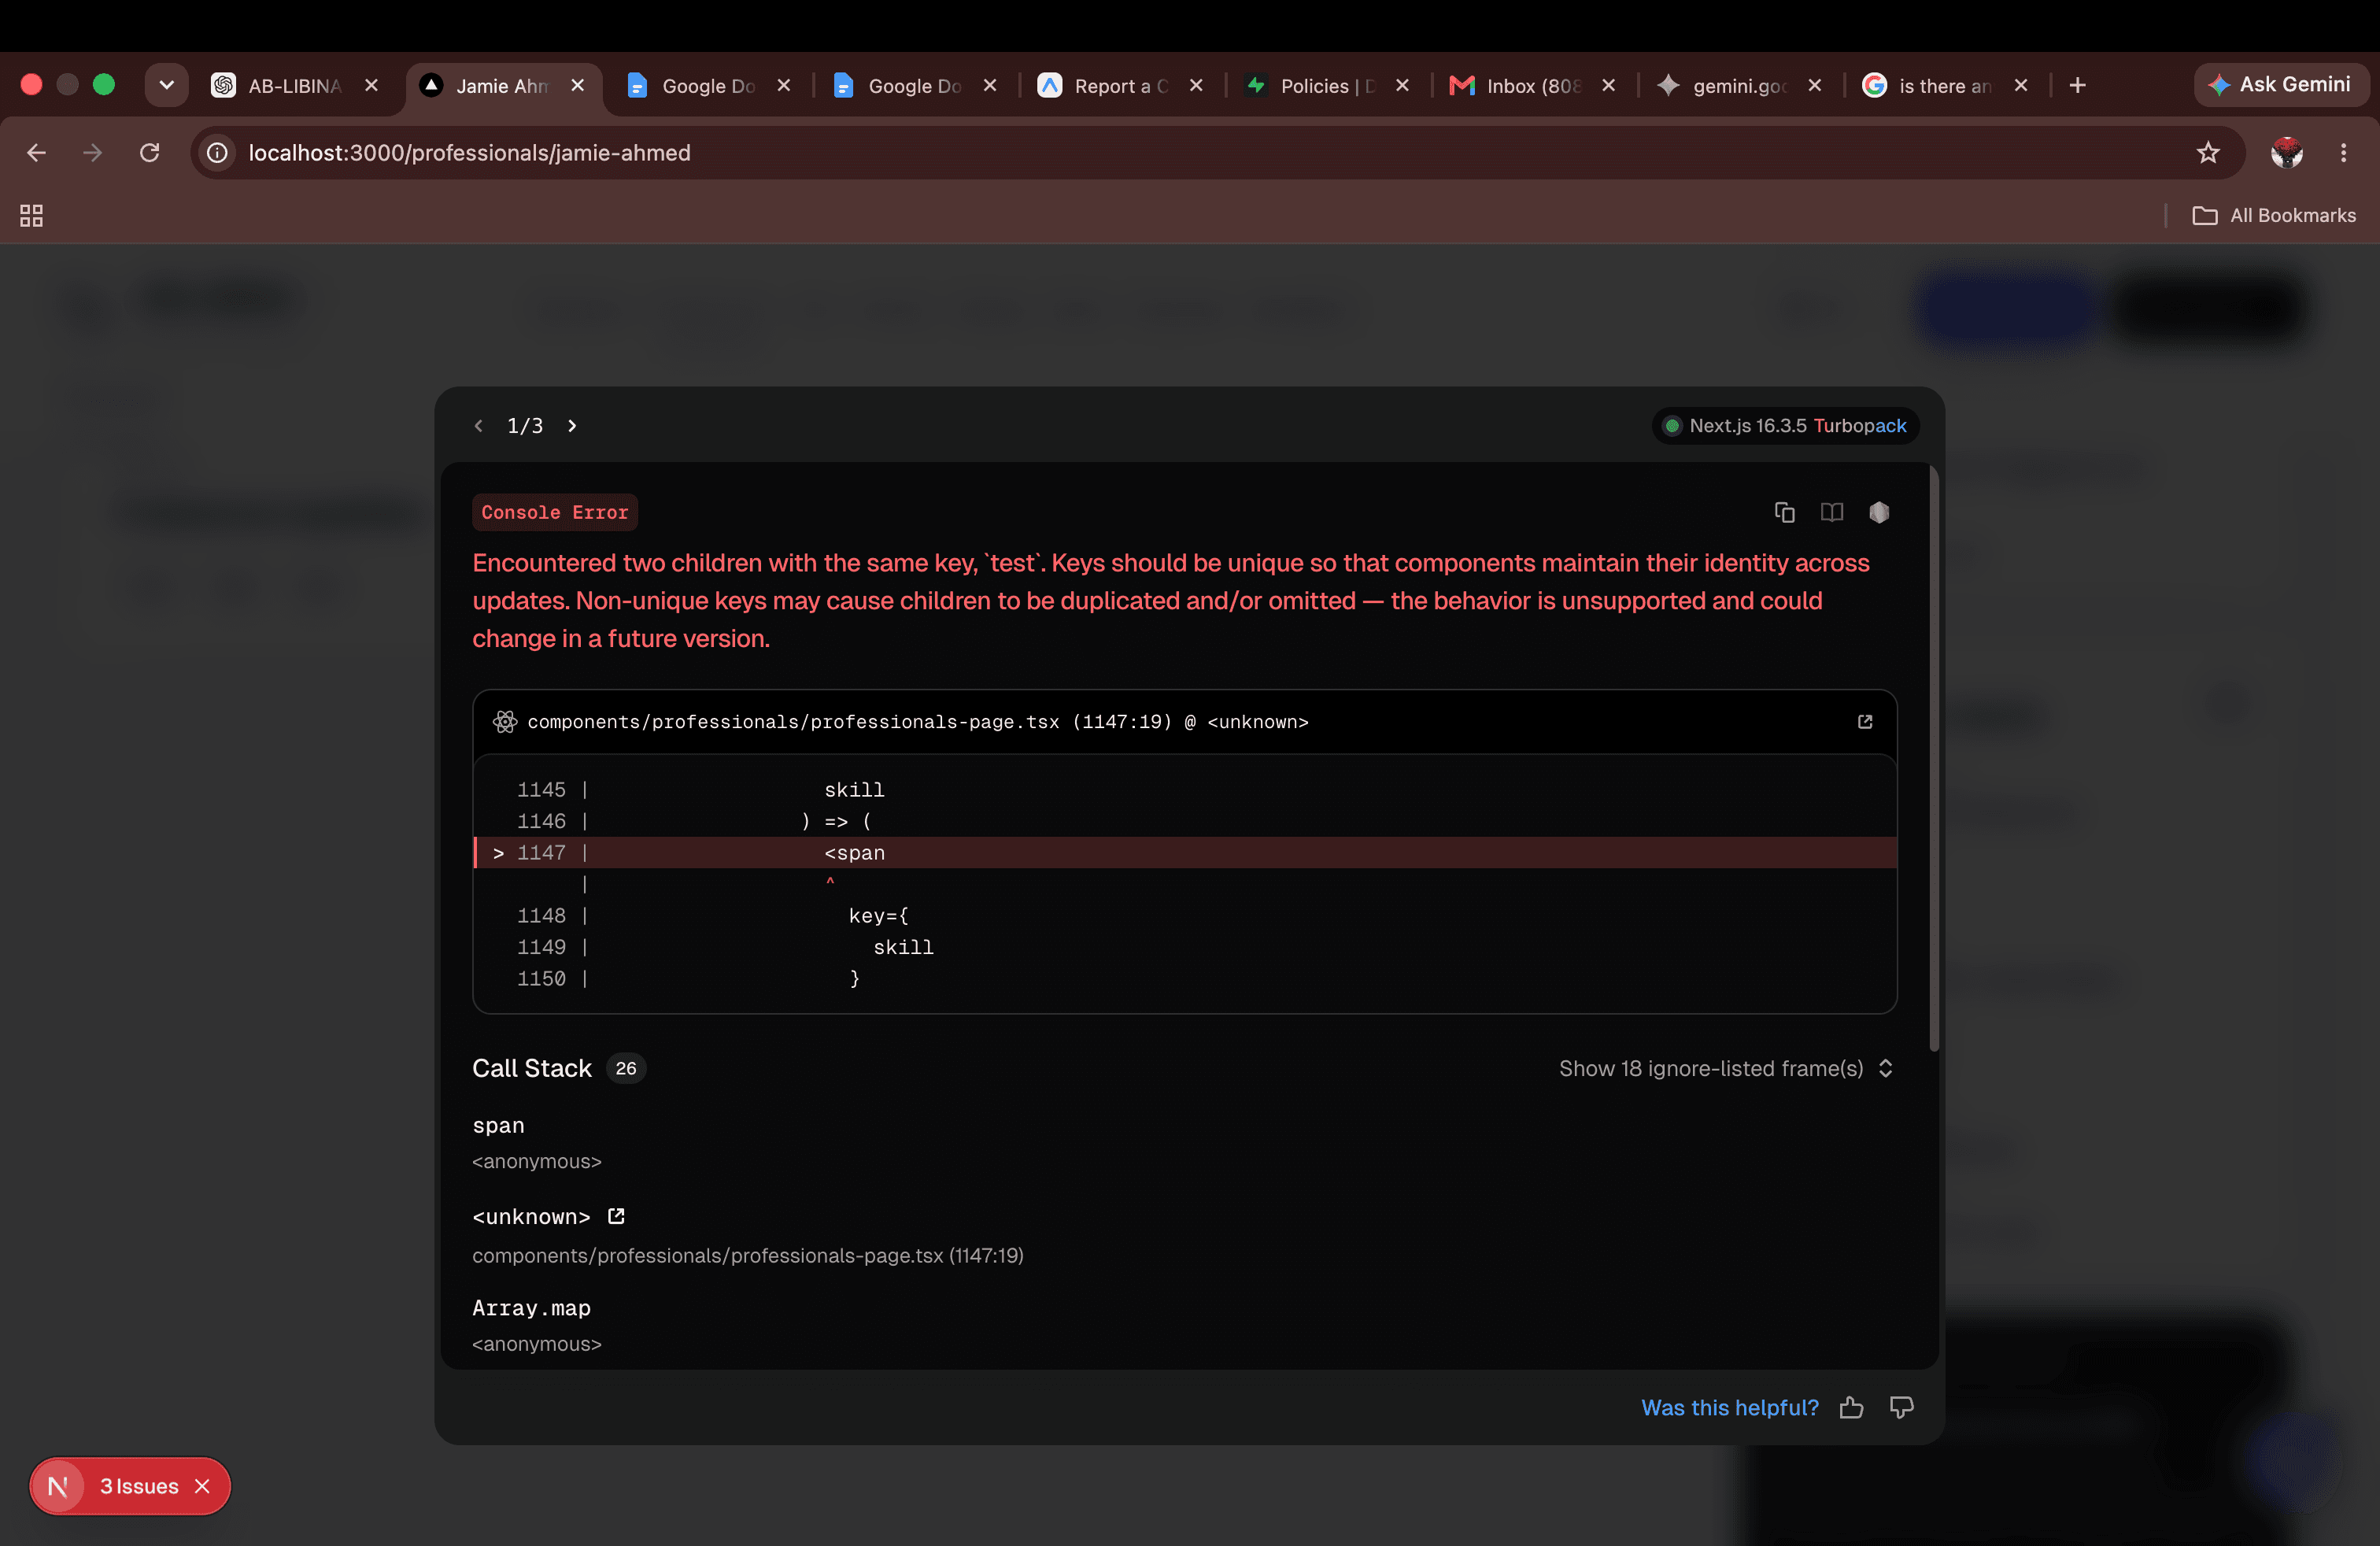Copy the error info with the copy icon
Viewport: 2380px width, 1546px height.
[1784, 512]
